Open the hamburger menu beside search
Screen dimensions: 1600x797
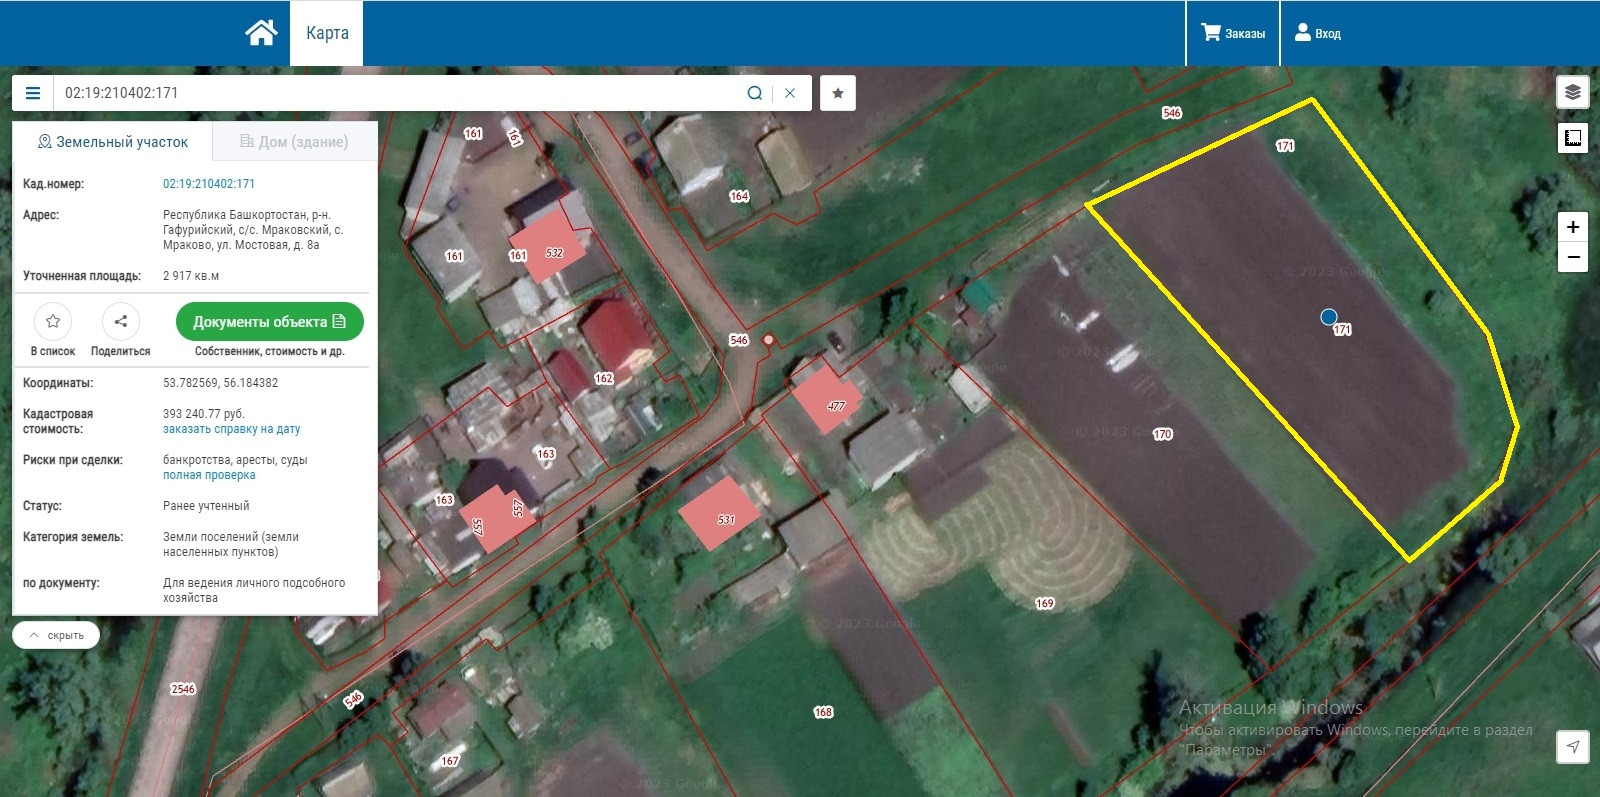coord(33,93)
